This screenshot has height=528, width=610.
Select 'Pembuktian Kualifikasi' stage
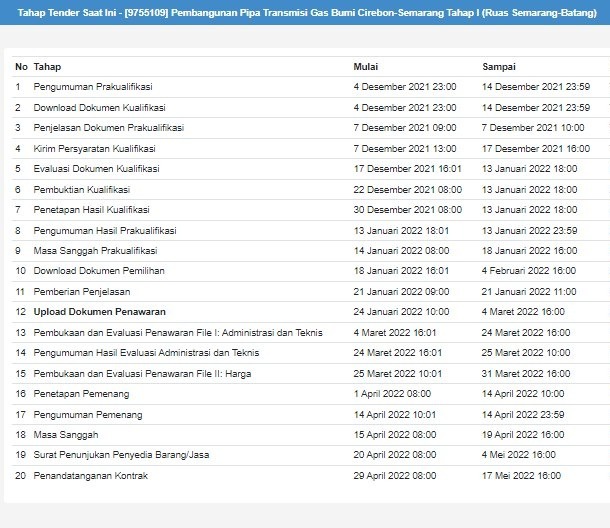click(82, 190)
